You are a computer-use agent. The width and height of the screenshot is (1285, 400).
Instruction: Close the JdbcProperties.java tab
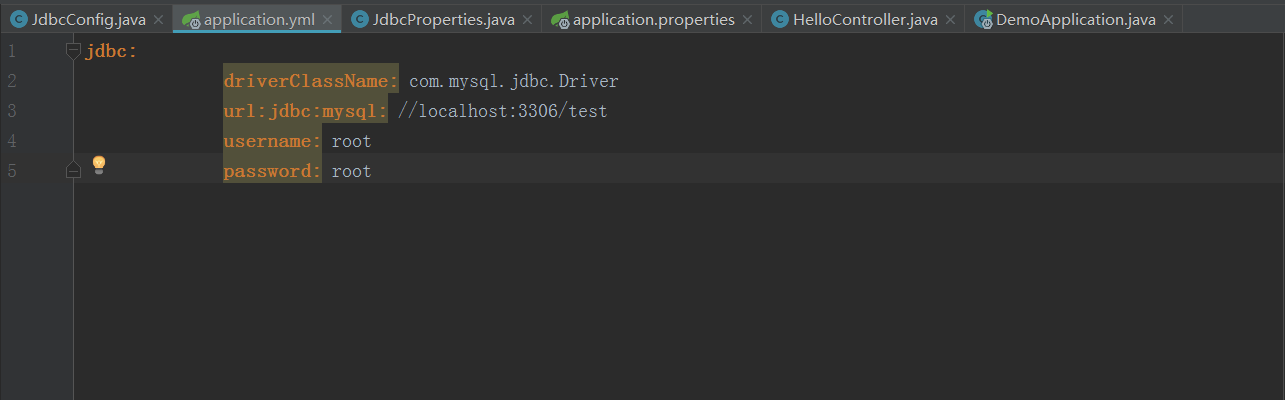tap(527, 20)
